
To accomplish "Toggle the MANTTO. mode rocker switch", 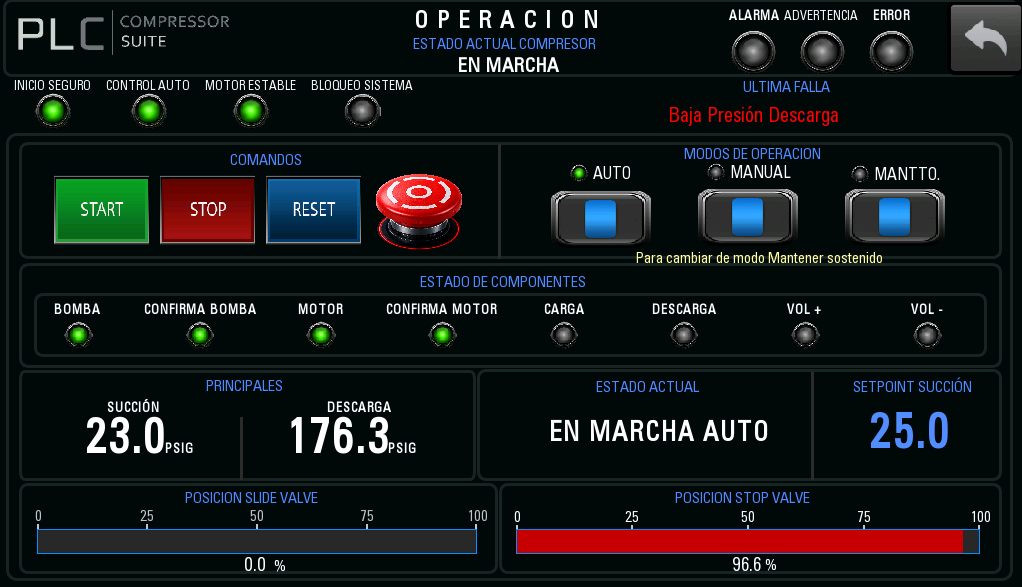I will 894,216.
